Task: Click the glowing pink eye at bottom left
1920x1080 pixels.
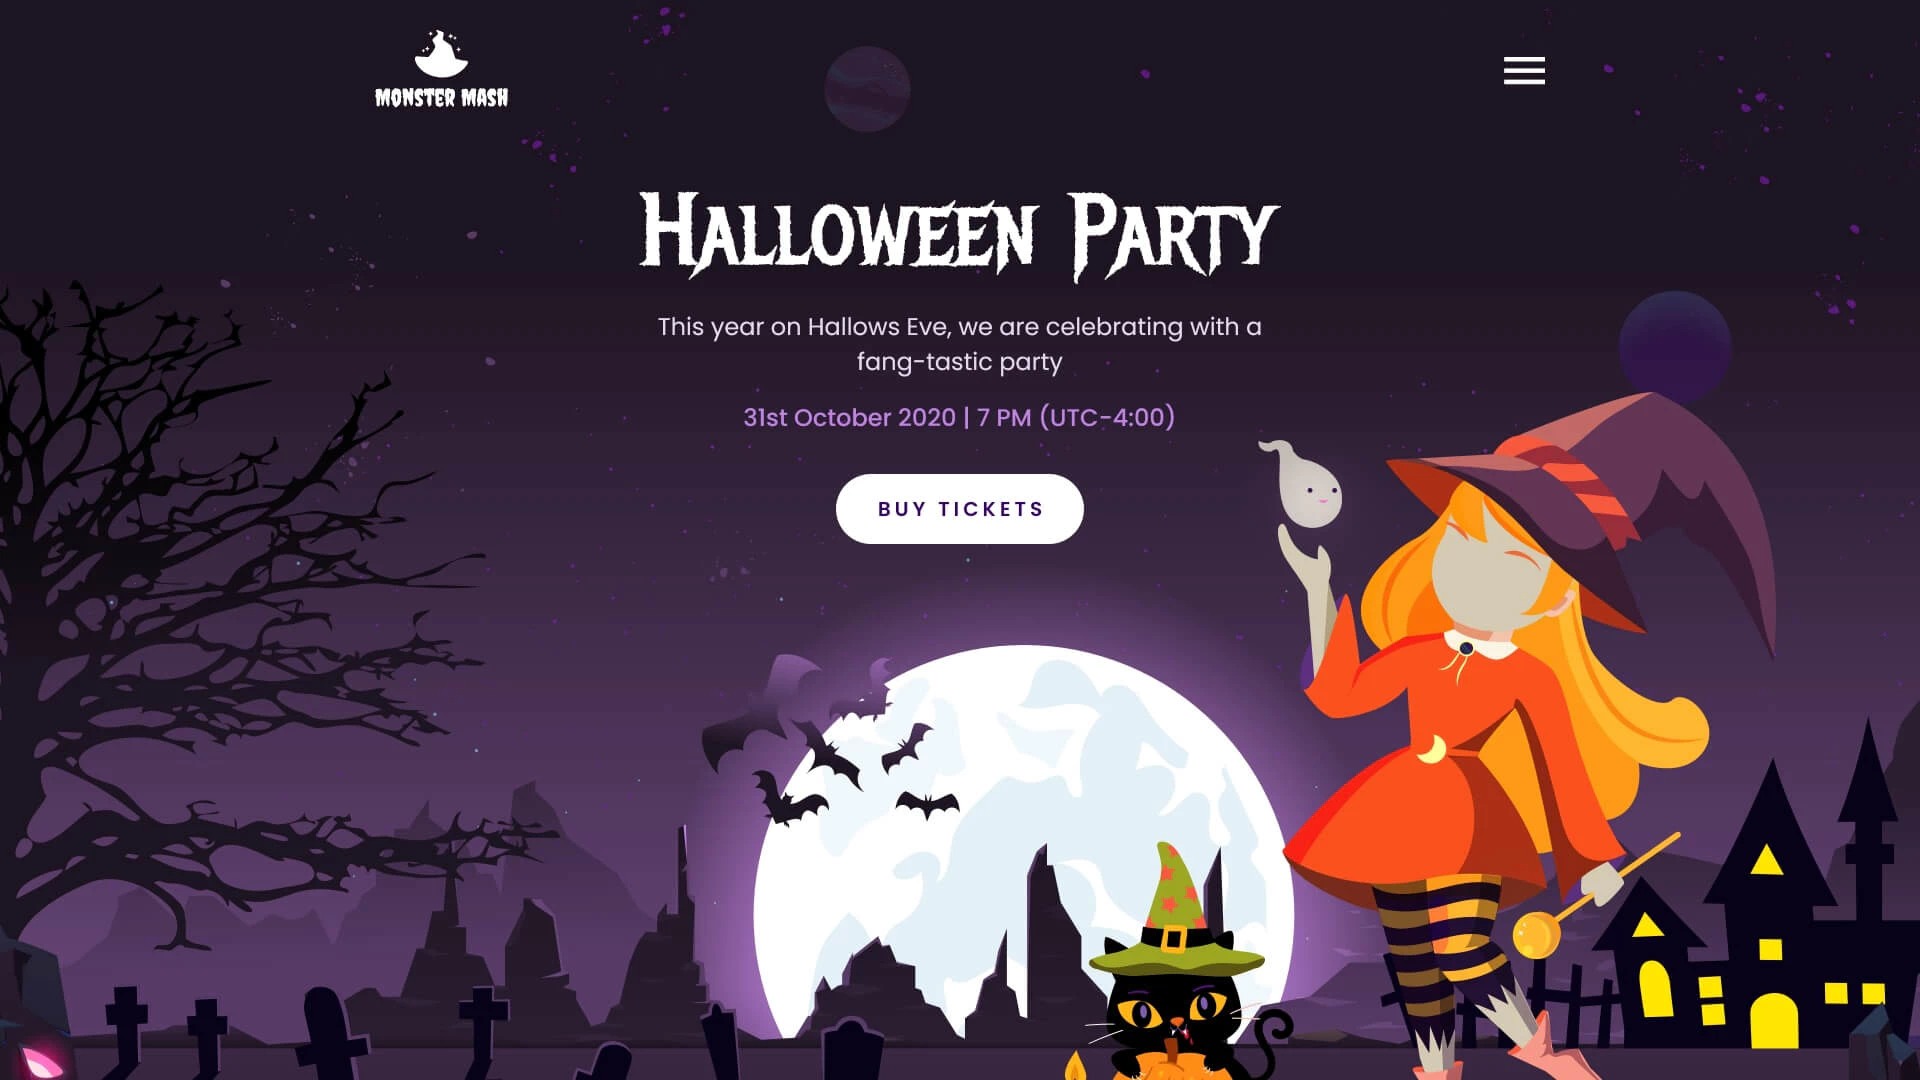Action: 42,1060
